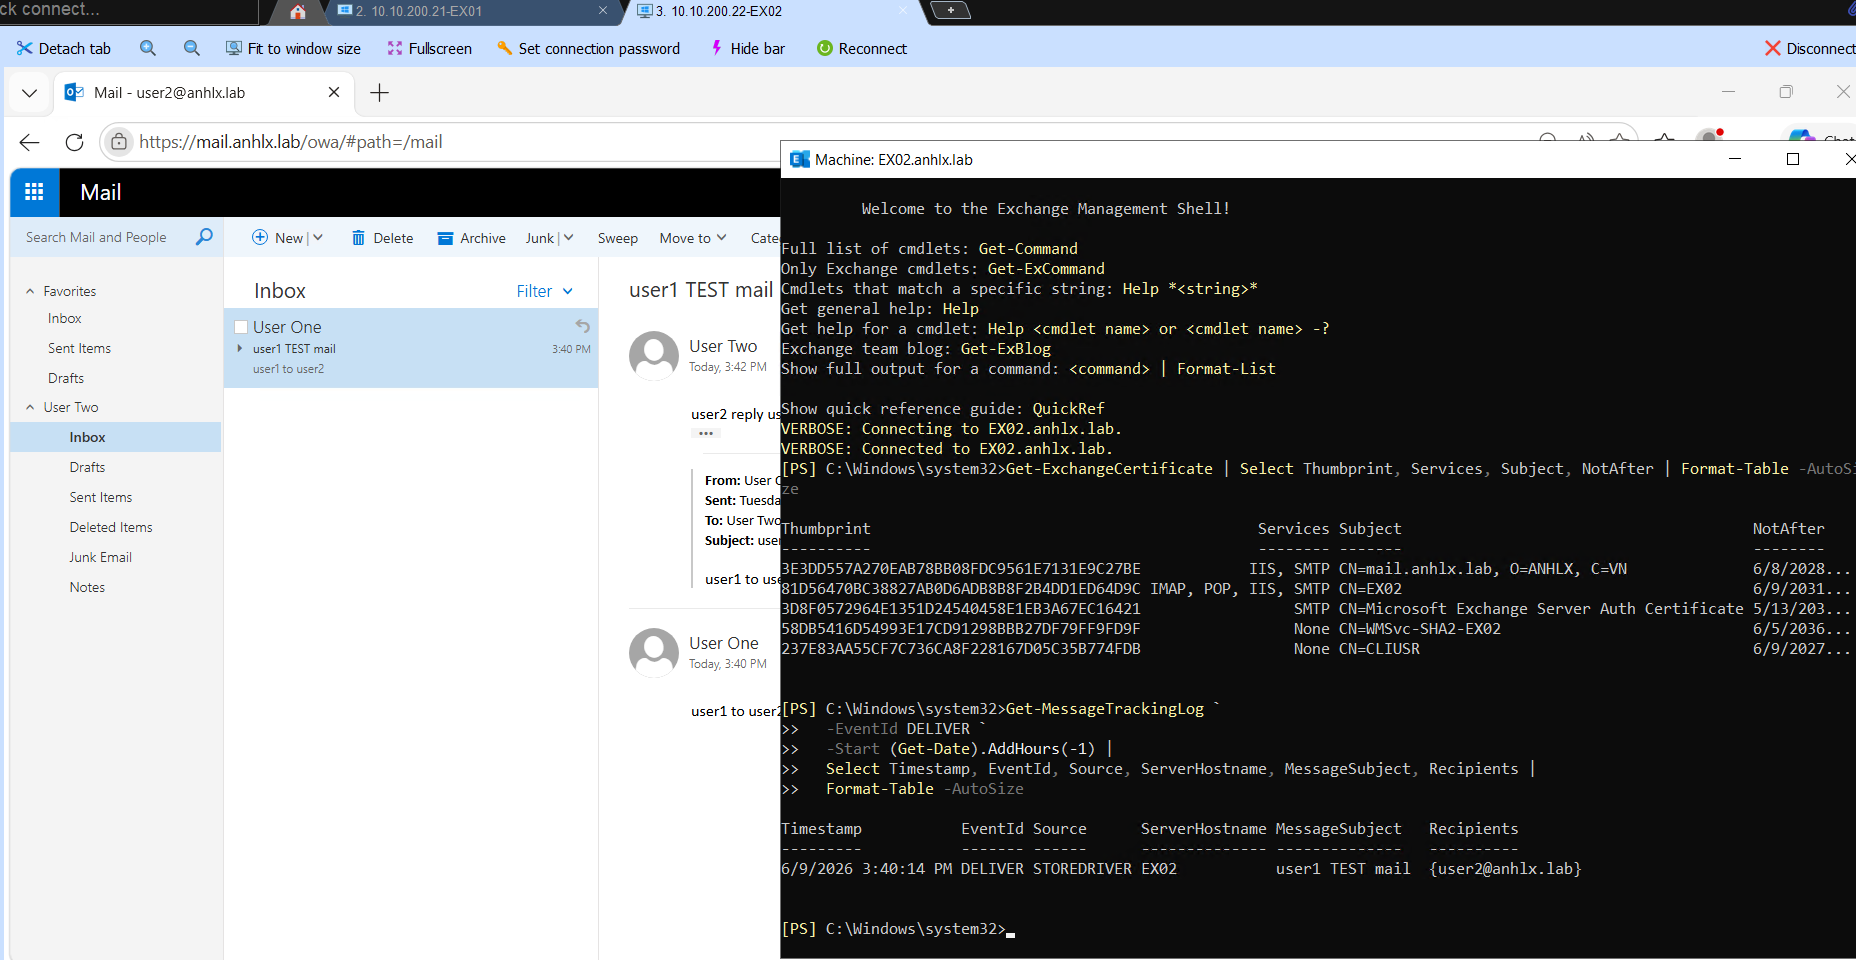Click the CN=EX02 certificate subject
Viewport: 1856px width, 960px height.
1370,589
